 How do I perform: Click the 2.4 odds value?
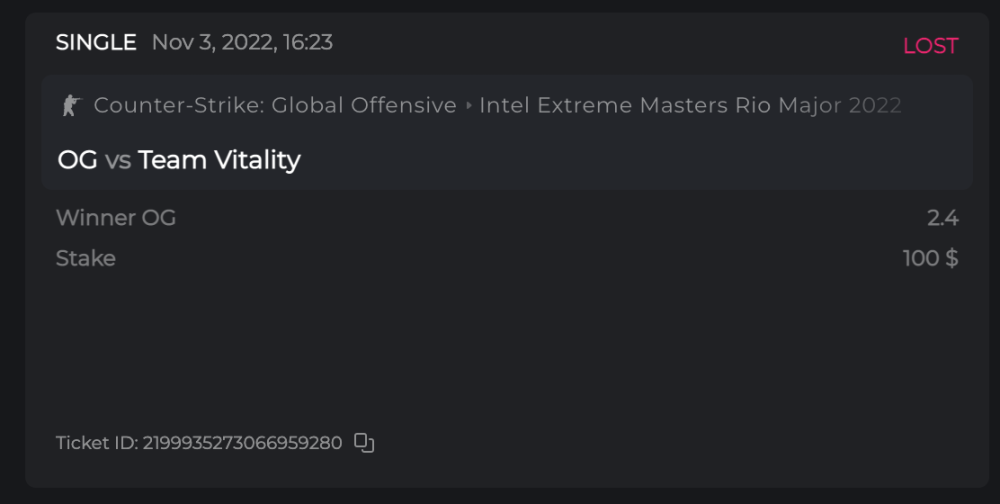click(942, 218)
